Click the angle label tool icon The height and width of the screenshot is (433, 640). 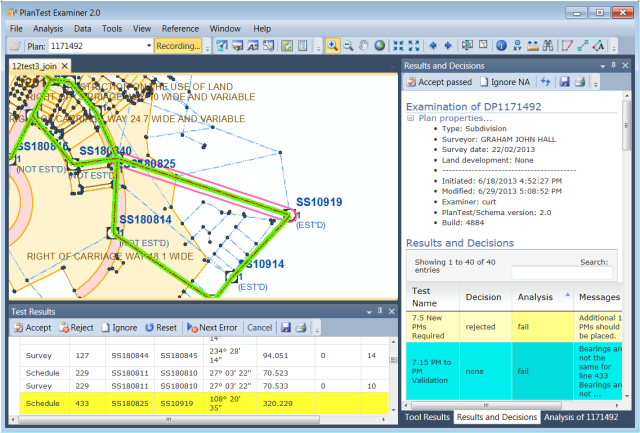point(598,46)
